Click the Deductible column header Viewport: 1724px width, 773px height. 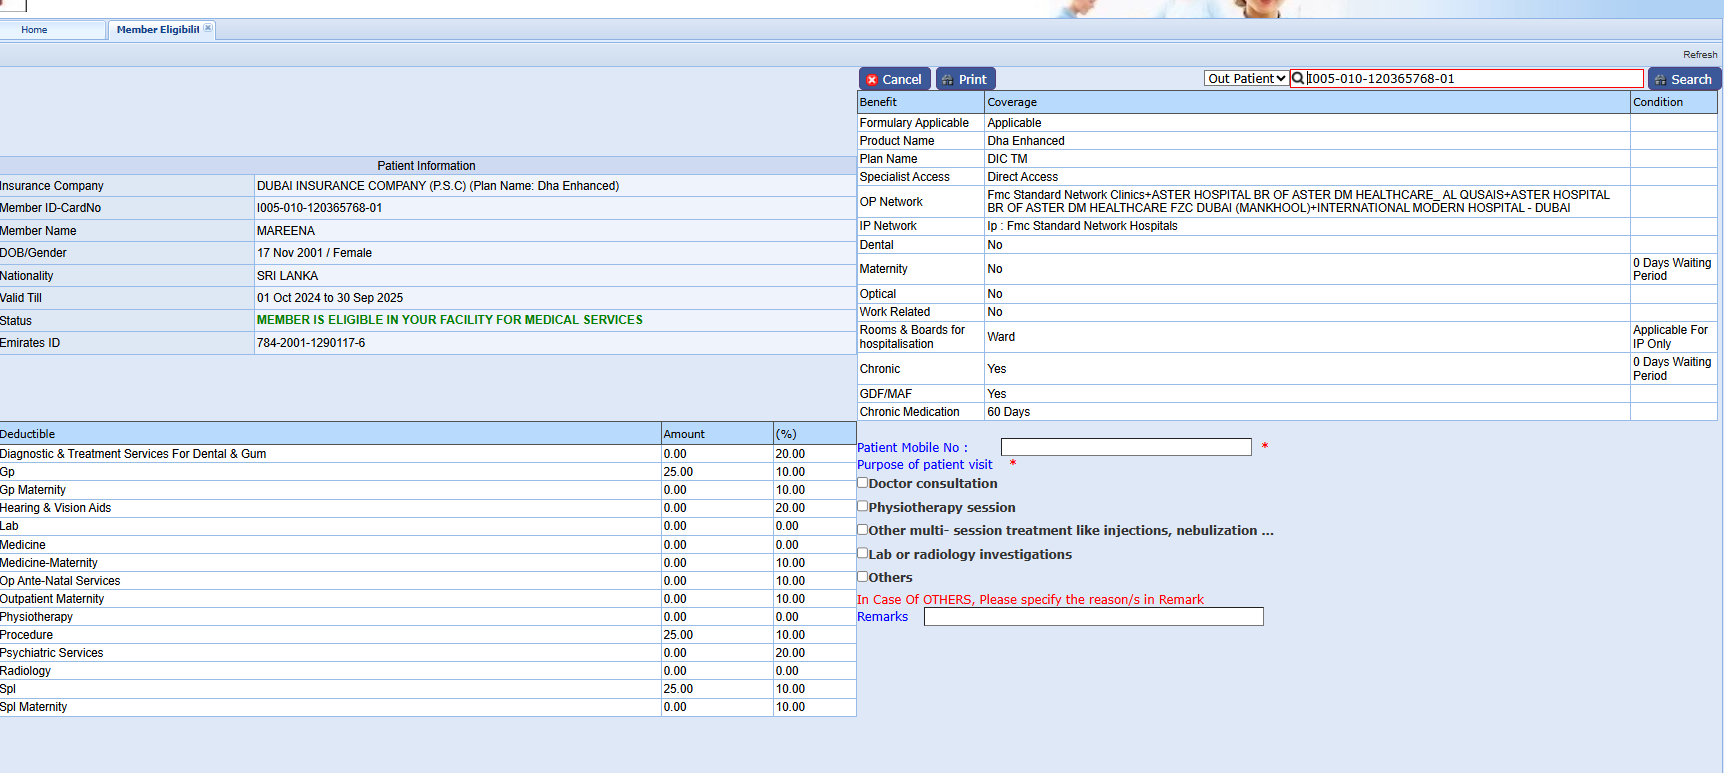[x=28, y=434]
